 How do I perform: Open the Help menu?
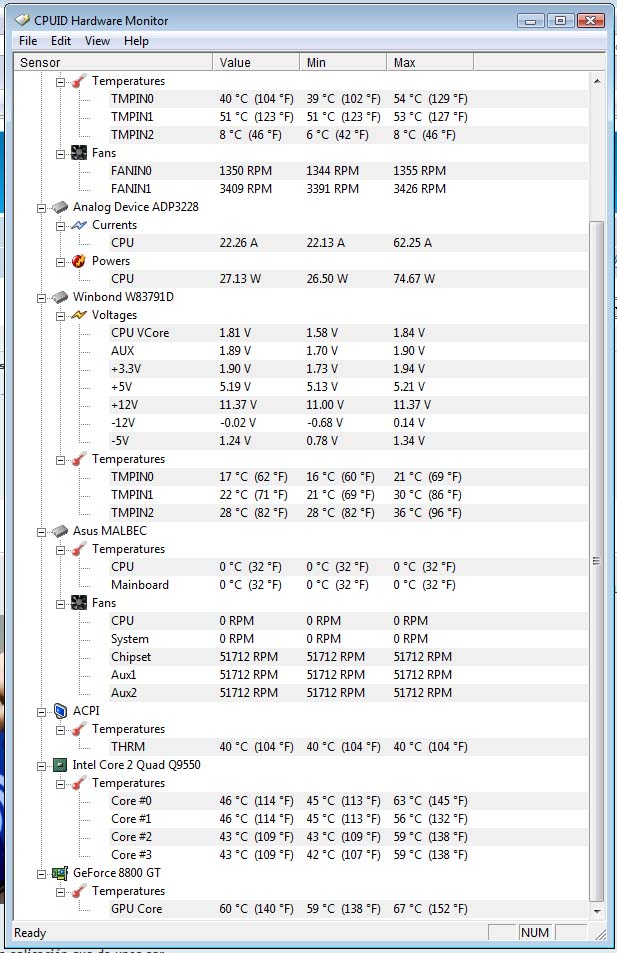(x=136, y=41)
